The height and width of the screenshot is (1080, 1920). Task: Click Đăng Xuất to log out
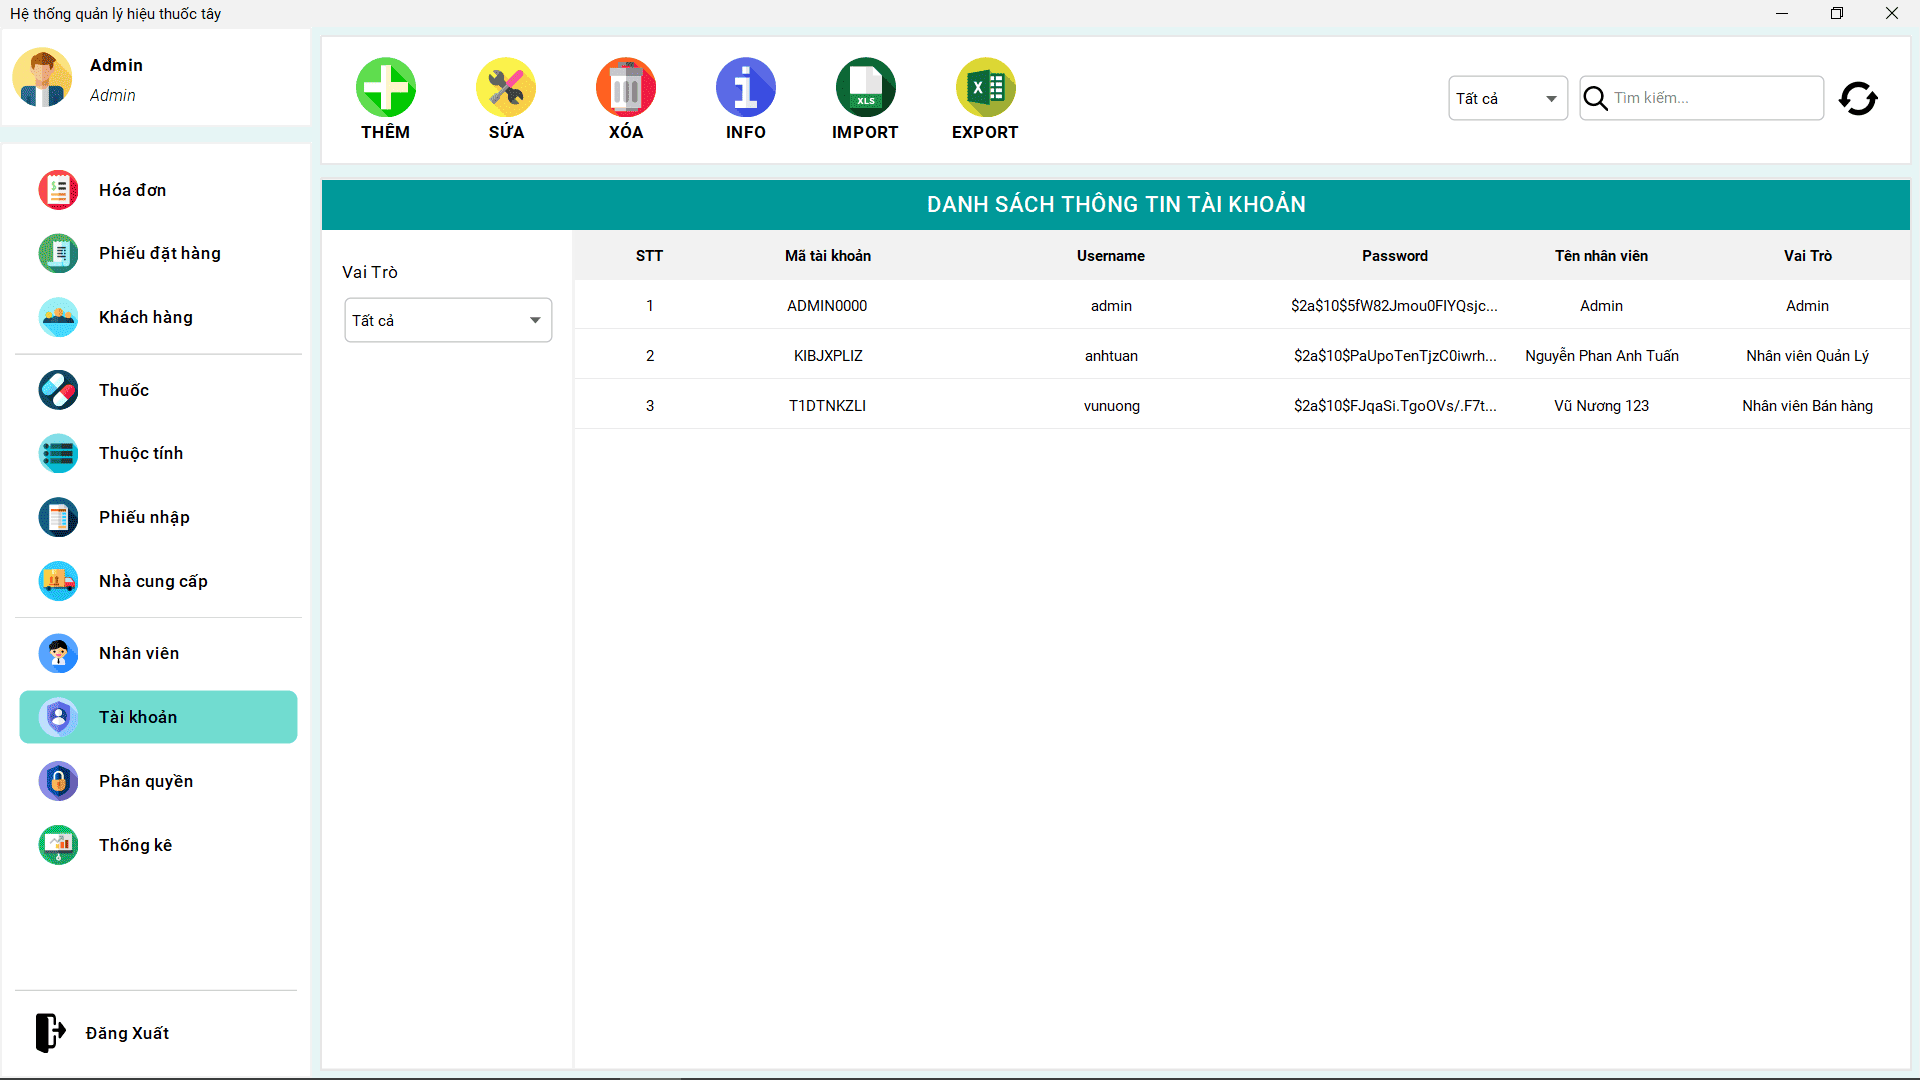tap(127, 1033)
